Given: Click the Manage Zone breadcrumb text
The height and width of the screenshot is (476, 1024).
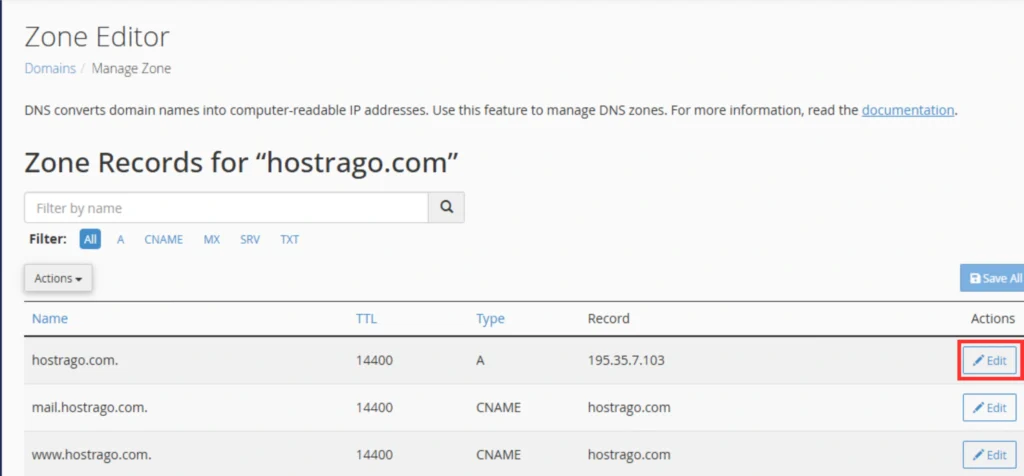Looking at the screenshot, I should click(x=131, y=69).
